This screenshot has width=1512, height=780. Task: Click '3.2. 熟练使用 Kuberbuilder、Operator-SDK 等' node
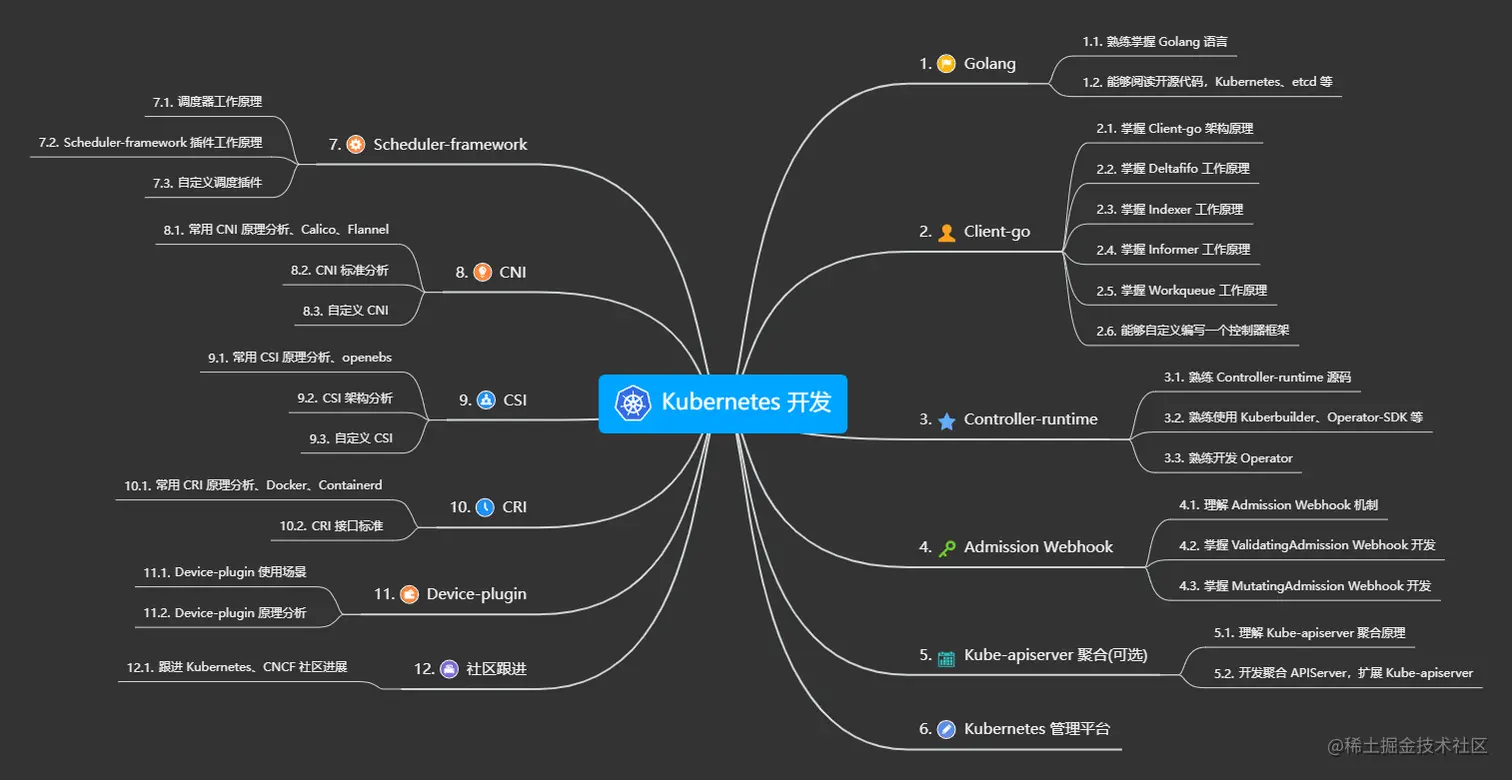pos(1293,418)
